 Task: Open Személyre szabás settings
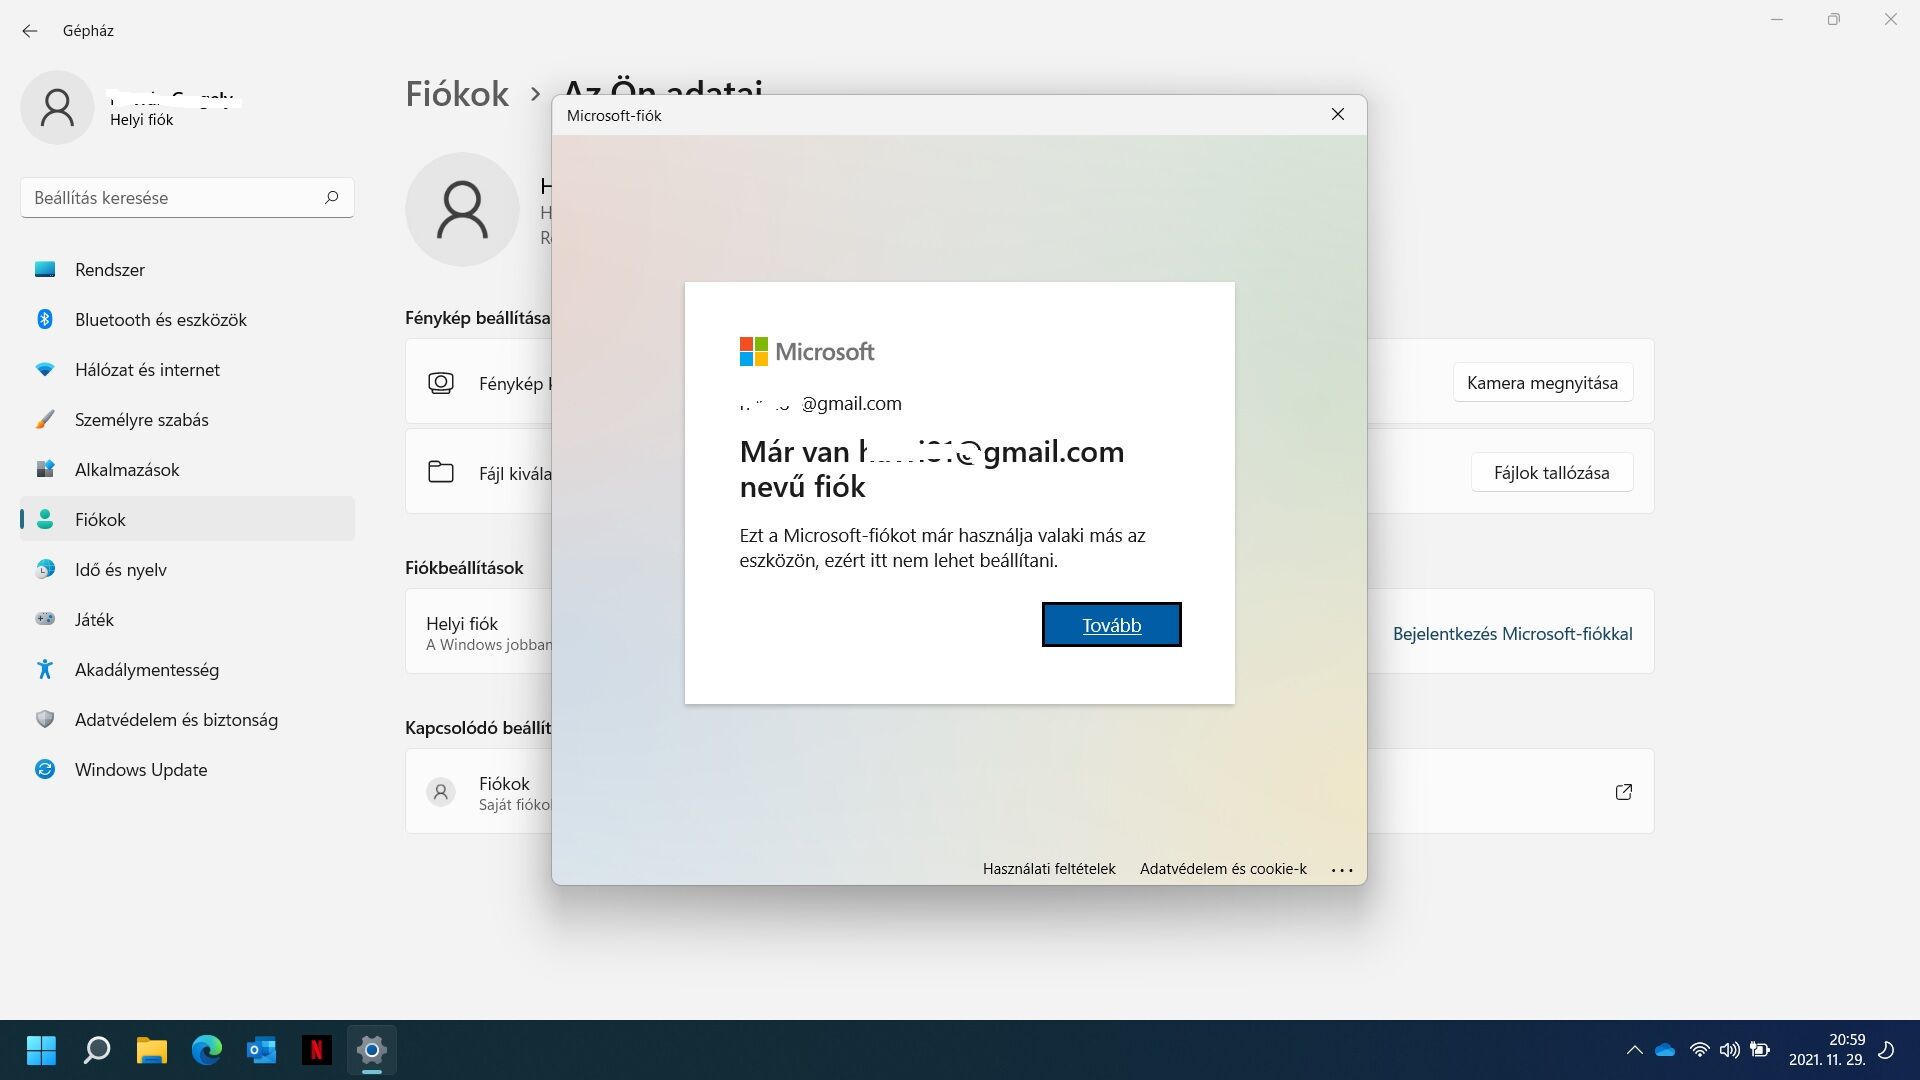click(187, 420)
